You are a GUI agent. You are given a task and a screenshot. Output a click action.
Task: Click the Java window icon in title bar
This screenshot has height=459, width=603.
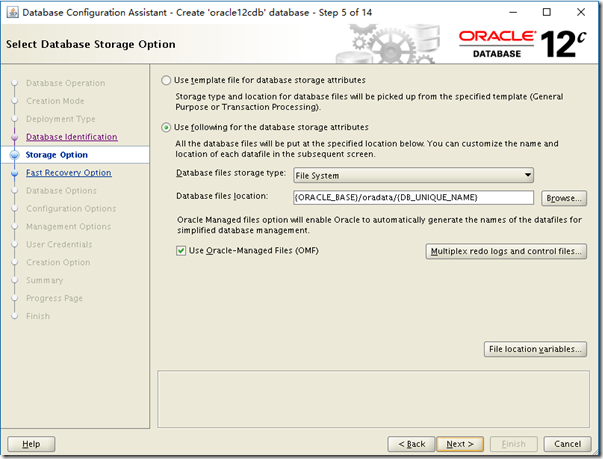coord(12,12)
